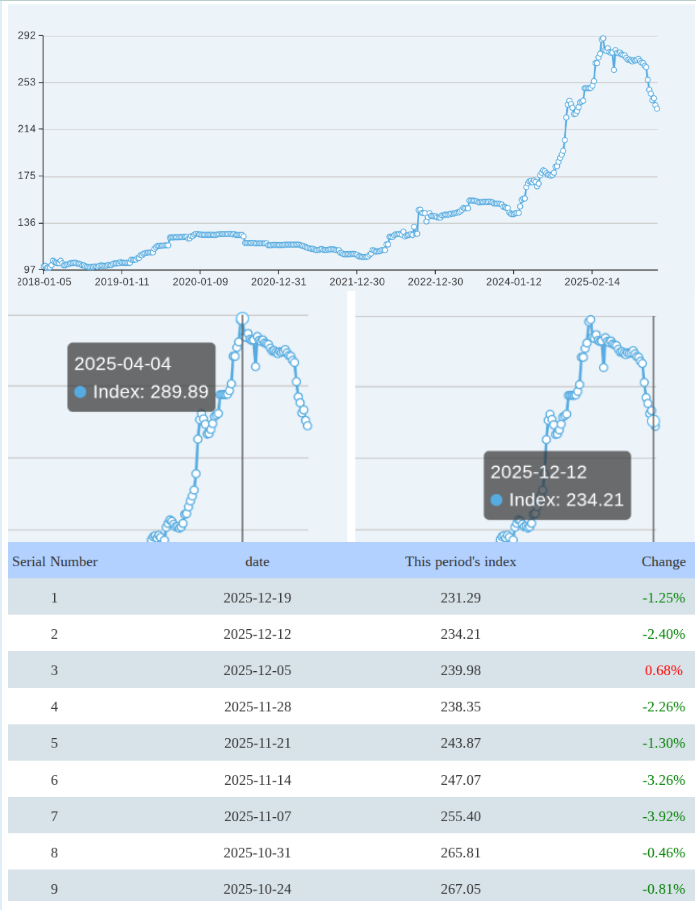The height and width of the screenshot is (910, 696).
Task: Click the 2018-01-05 x-axis label
Action: coord(44,282)
